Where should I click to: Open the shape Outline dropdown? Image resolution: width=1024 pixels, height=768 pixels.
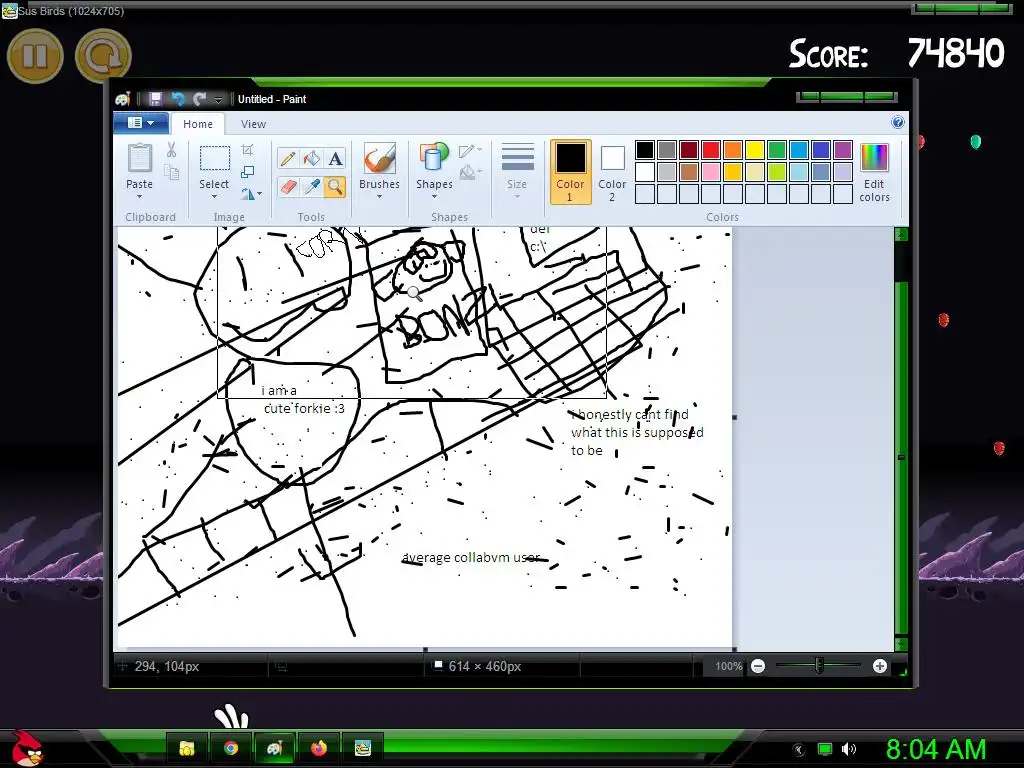pos(470,151)
